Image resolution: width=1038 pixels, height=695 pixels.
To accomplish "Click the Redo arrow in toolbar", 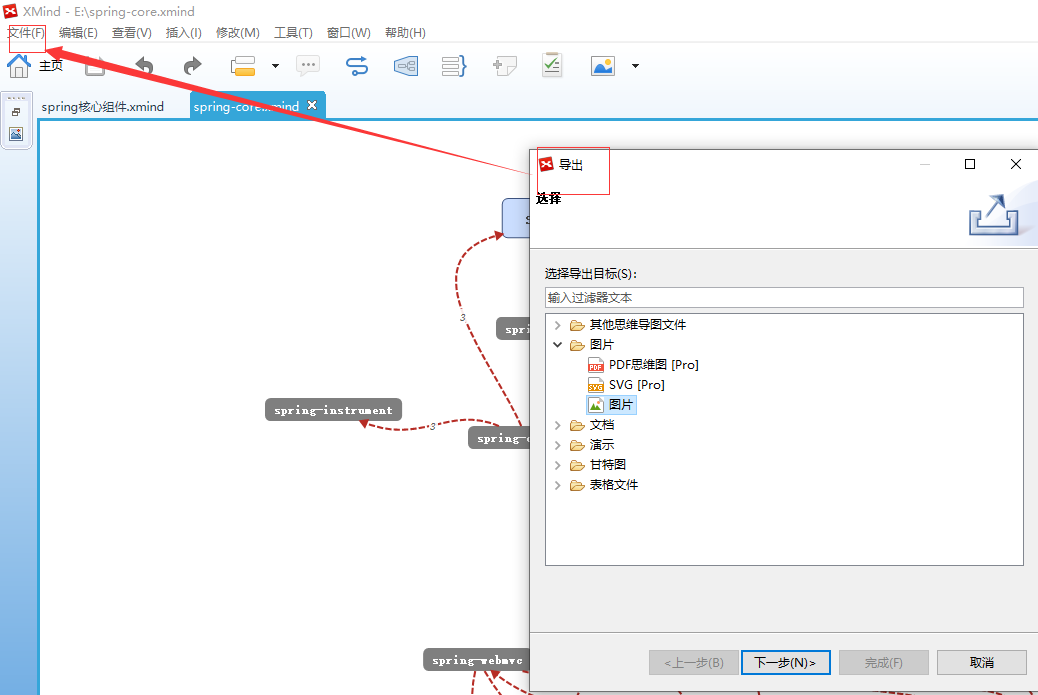I will (x=193, y=66).
